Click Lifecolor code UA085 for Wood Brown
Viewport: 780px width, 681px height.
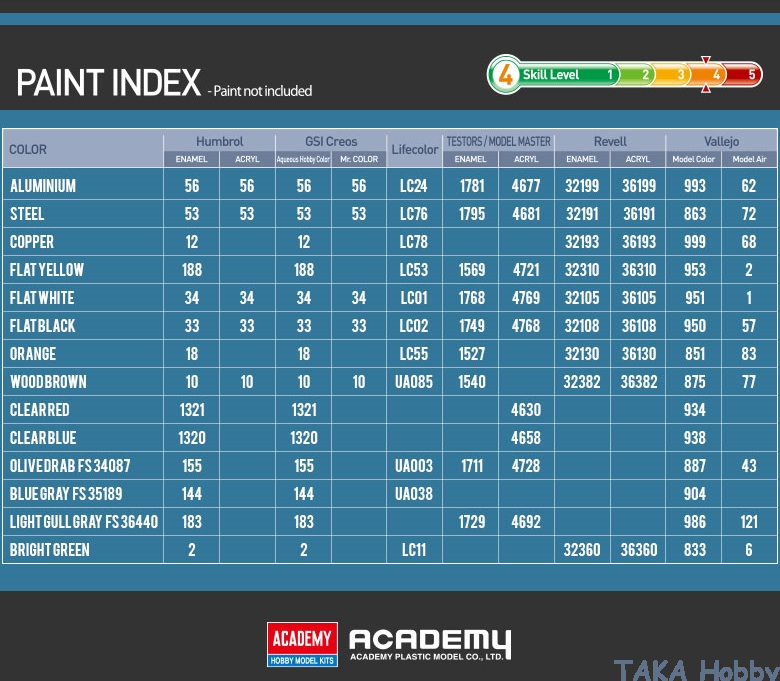[414, 382]
